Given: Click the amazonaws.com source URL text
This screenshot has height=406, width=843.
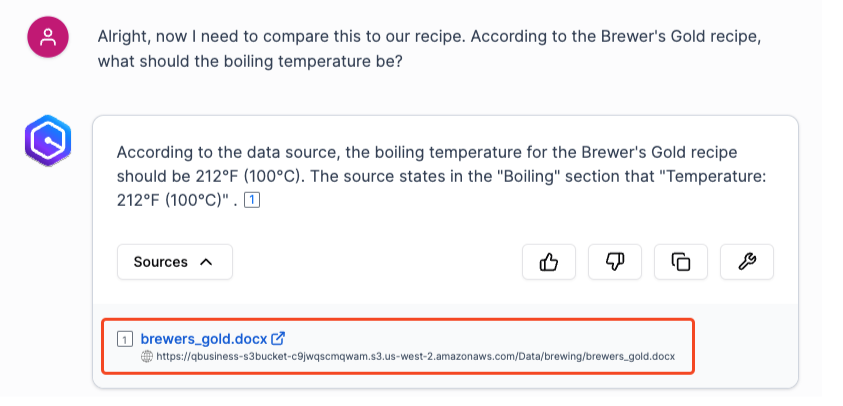Looking at the screenshot, I should point(415,356).
